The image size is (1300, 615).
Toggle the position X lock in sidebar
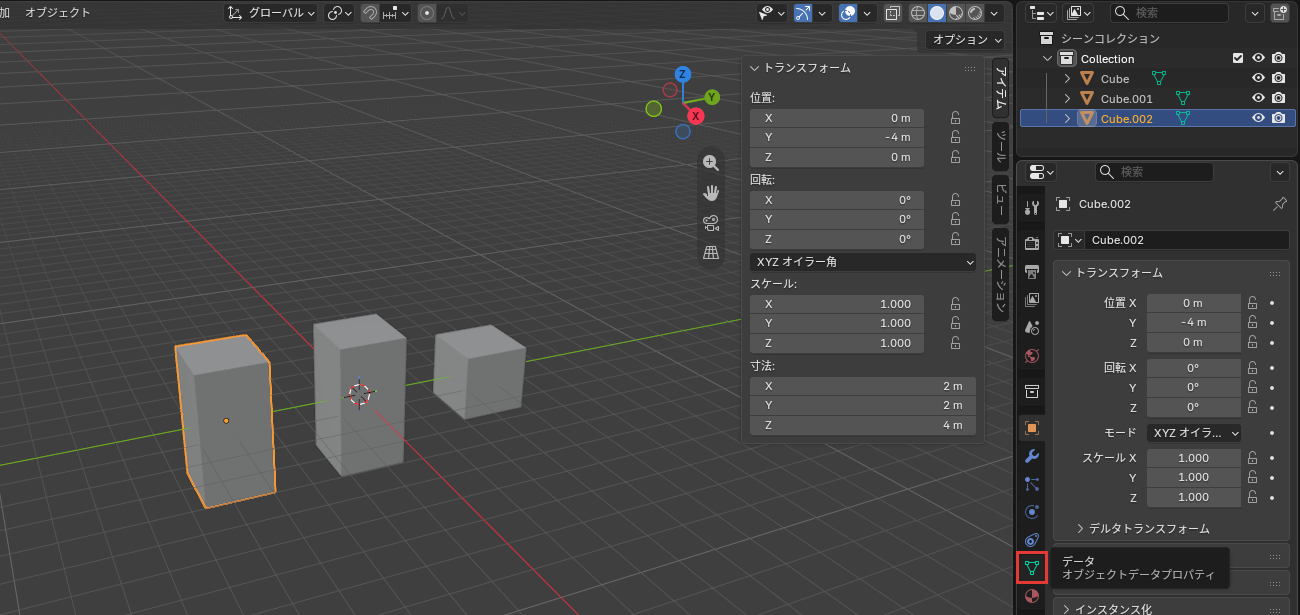click(955, 118)
